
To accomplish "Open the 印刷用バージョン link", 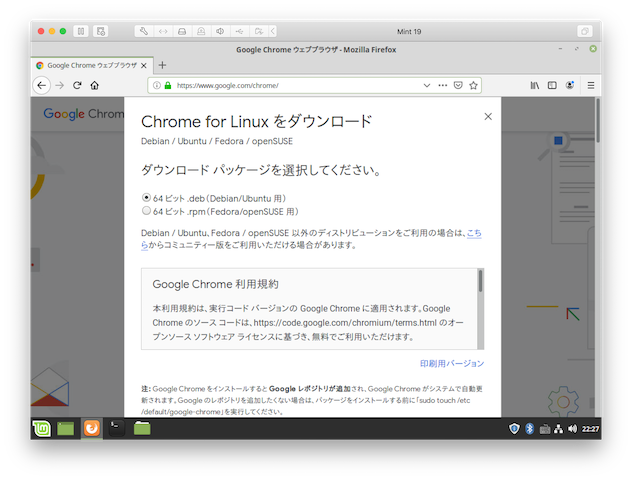I will point(452,364).
